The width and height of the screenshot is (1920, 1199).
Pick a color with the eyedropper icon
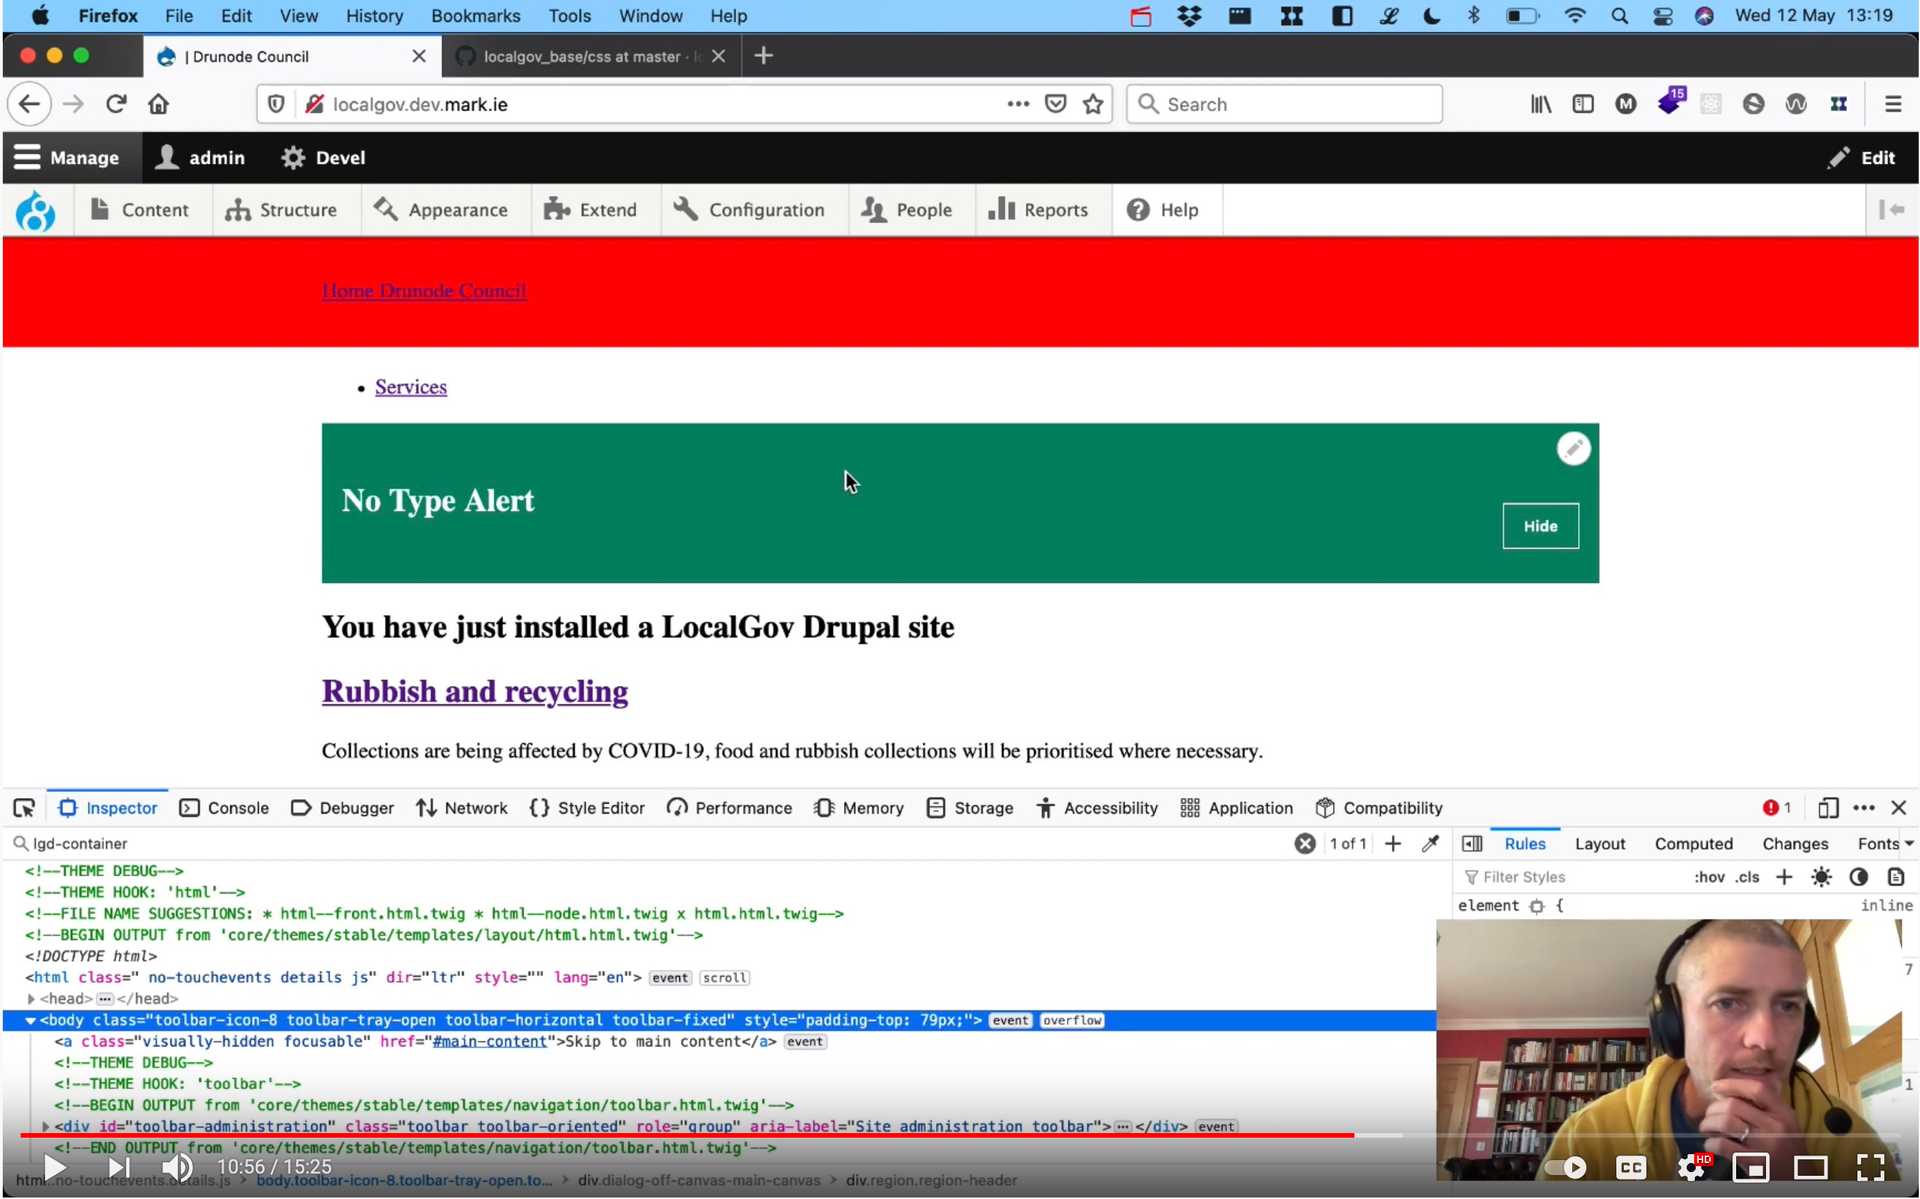1430,844
